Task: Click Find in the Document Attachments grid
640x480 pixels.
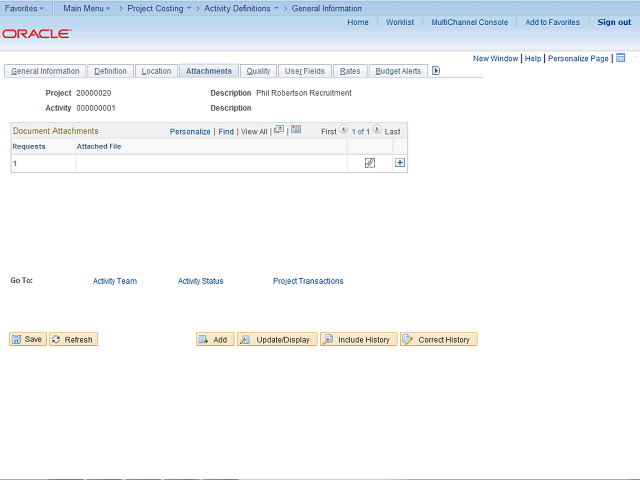Action: coord(226,132)
